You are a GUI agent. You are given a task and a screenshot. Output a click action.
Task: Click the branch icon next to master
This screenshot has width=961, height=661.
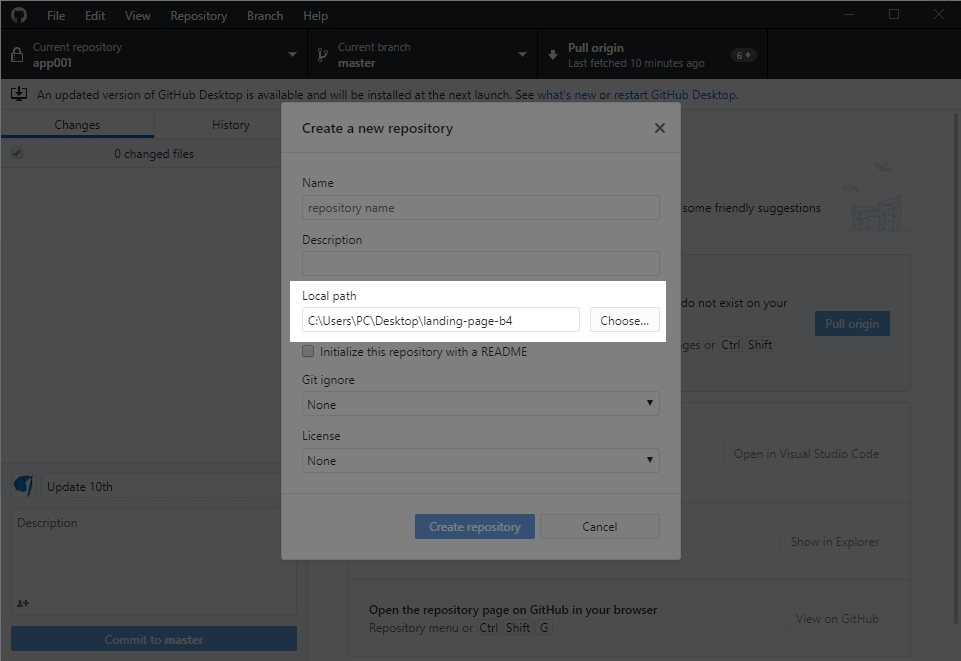(x=322, y=55)
